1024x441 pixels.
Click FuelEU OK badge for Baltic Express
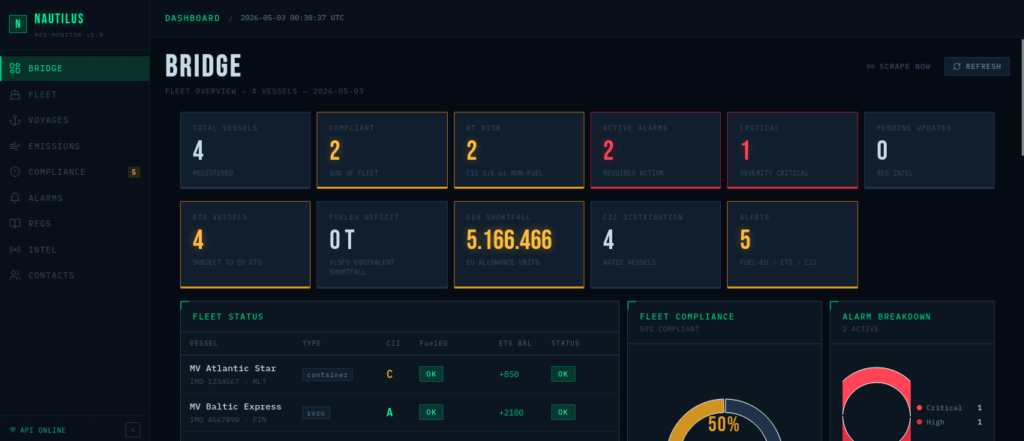(431, 412)
